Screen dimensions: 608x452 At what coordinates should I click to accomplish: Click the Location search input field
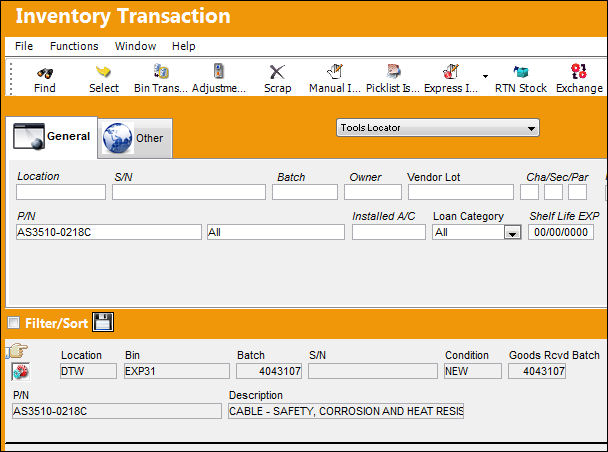tap(61, 192)
